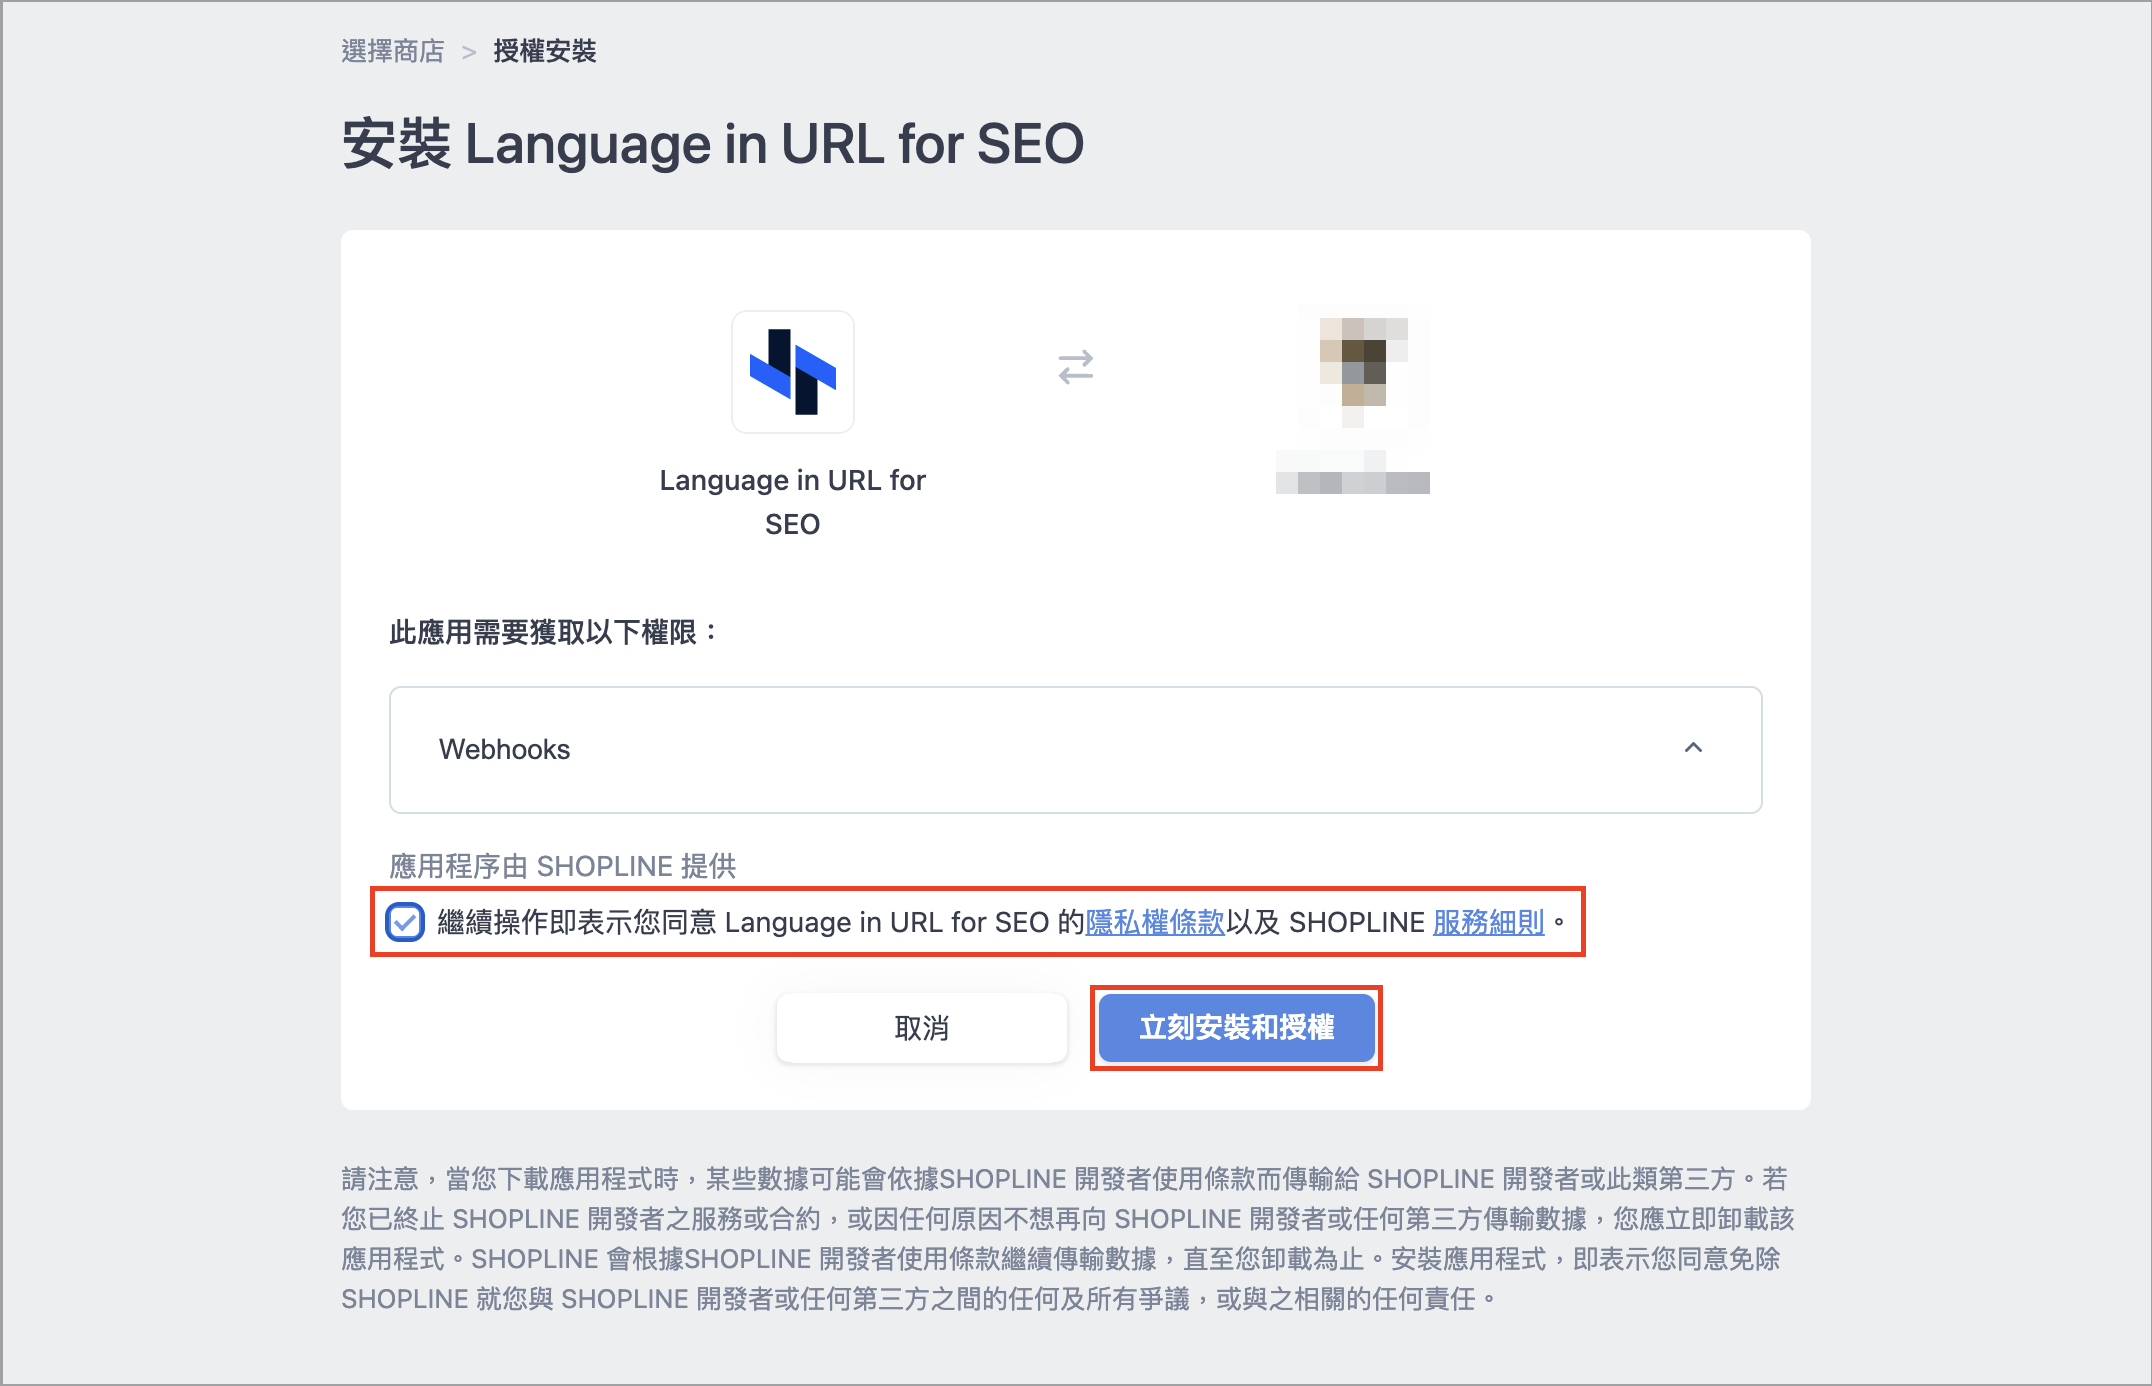Go back to 選擇商店 breadcrumb
Viewport: 2152px width, 1386px height.
pos(393,51)
